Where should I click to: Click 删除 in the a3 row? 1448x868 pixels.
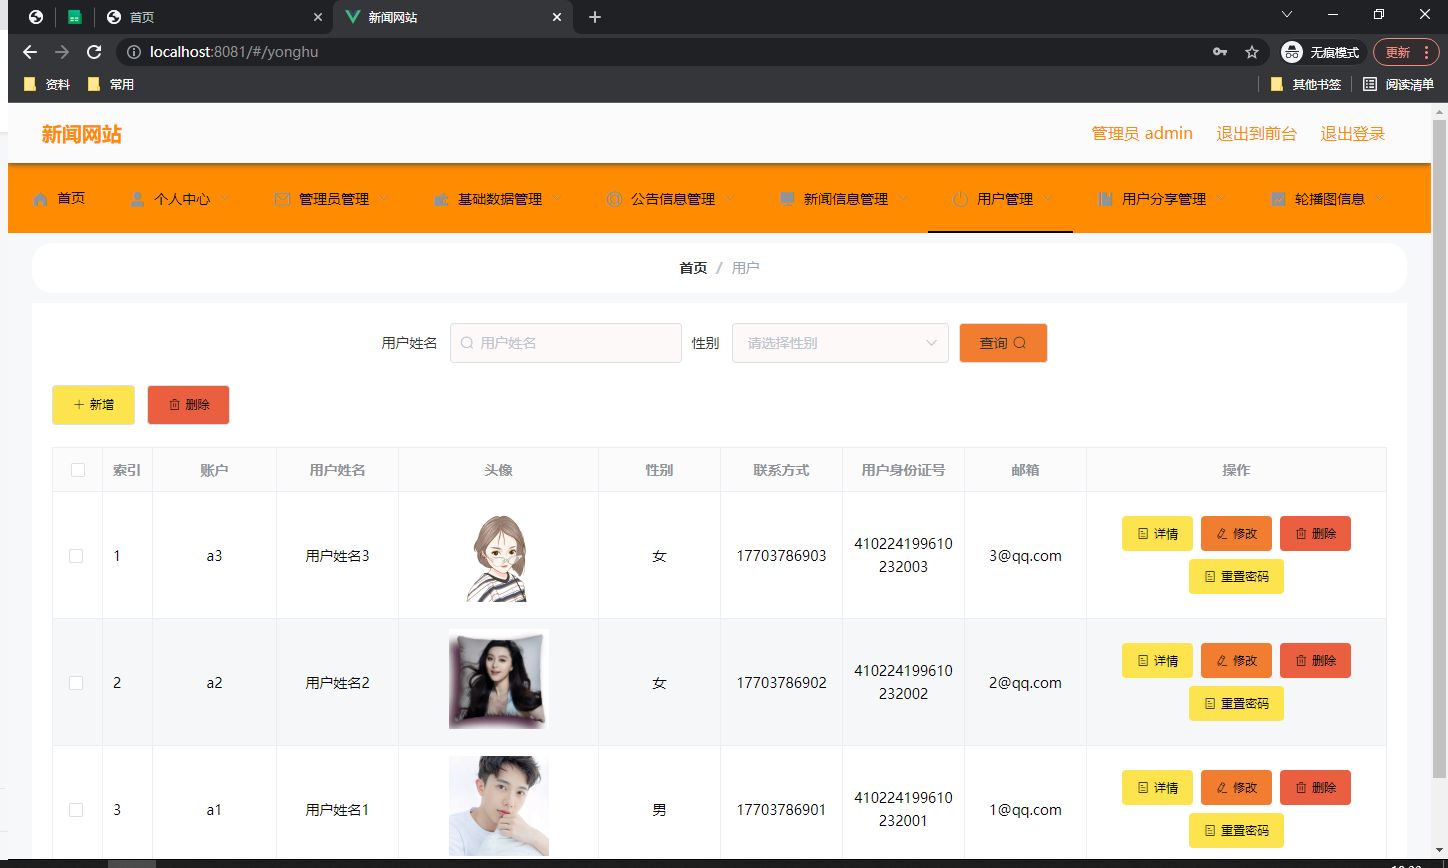[x=1315, y=534]
